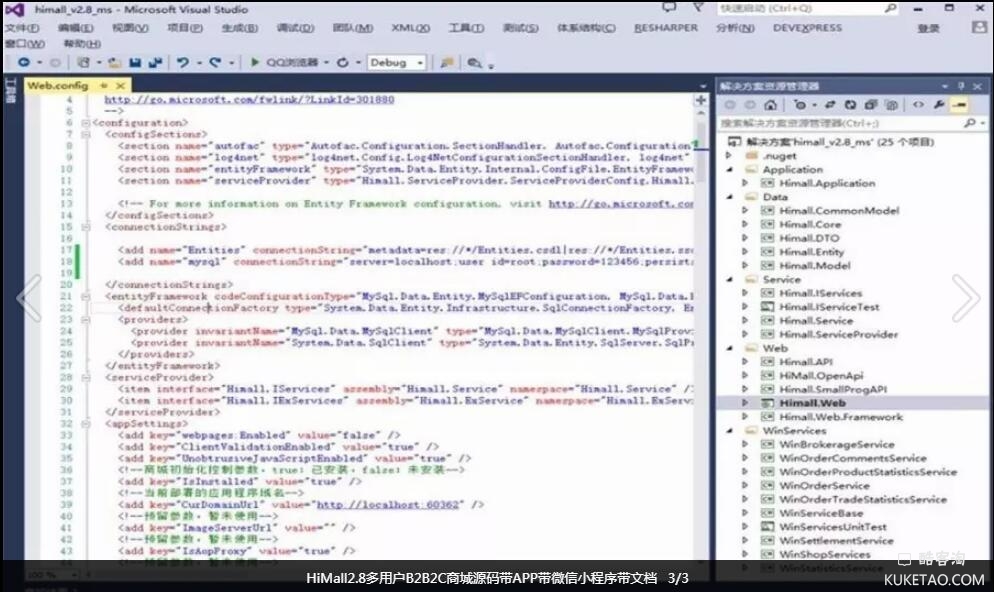994x592 pixels.
Task: Click Home icon in Solution Explorer toolbar
Action: [769, 105]
